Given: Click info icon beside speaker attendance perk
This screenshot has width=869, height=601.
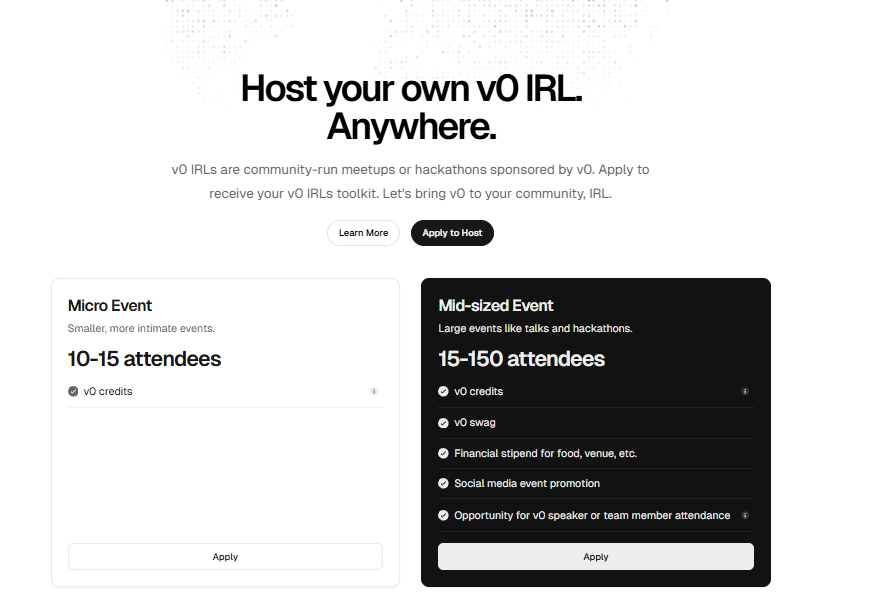Looking at the screenshot, I should (x=745, y=516).
